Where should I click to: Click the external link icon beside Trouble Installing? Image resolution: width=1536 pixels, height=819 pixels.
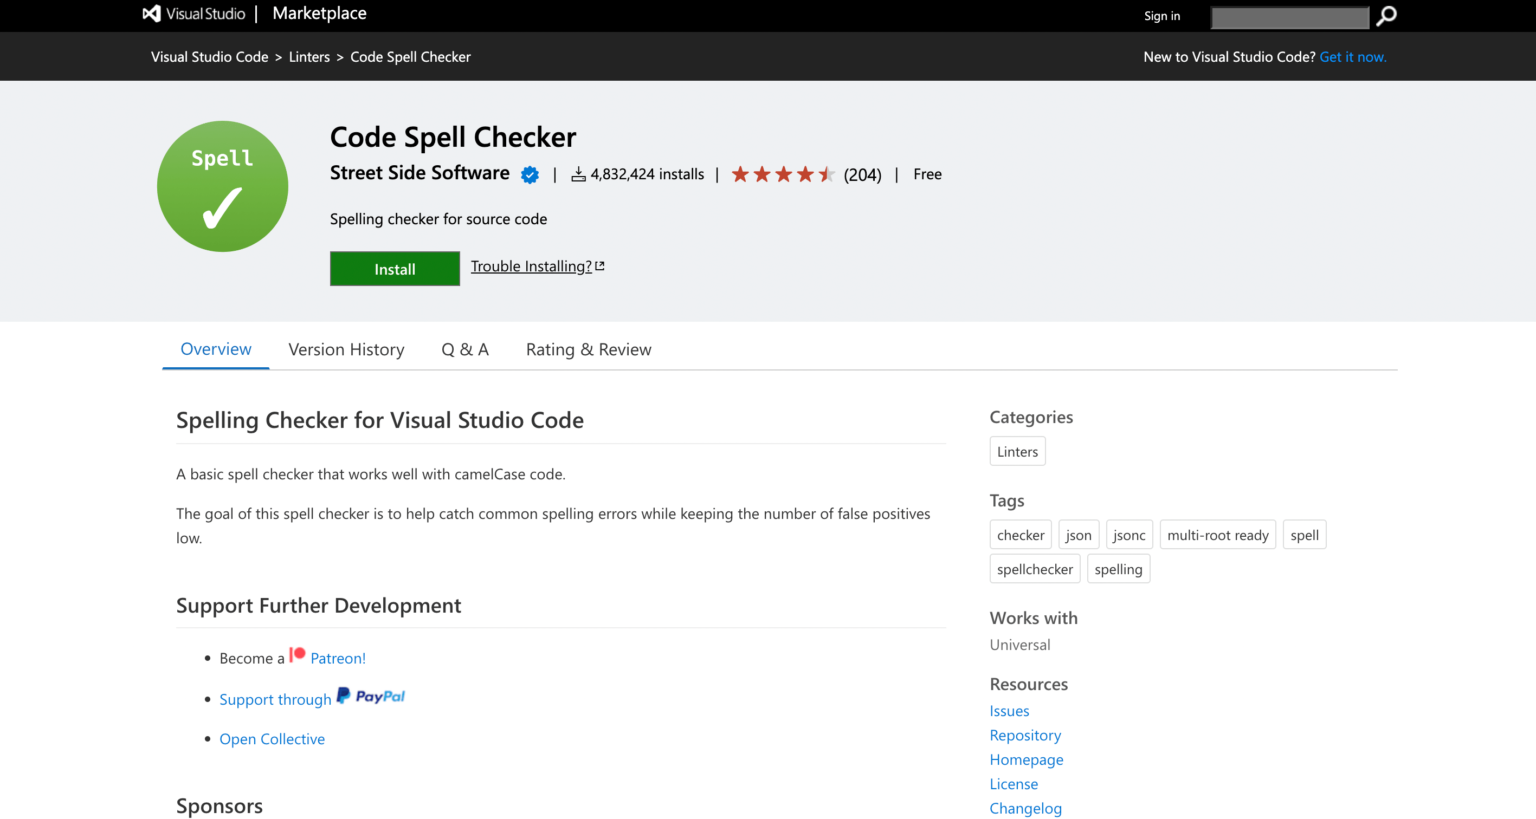[600, 265]
